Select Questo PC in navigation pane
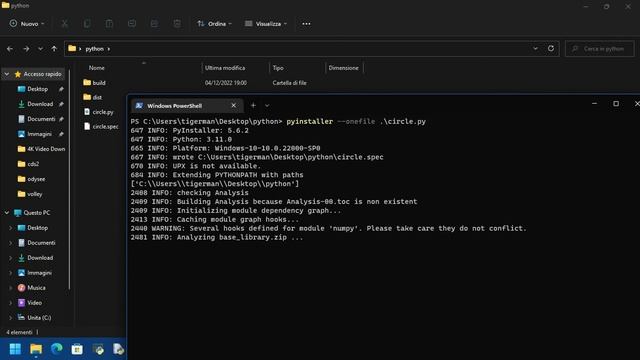The width and height of the screenshot is (640, 360). pos(32,213)
